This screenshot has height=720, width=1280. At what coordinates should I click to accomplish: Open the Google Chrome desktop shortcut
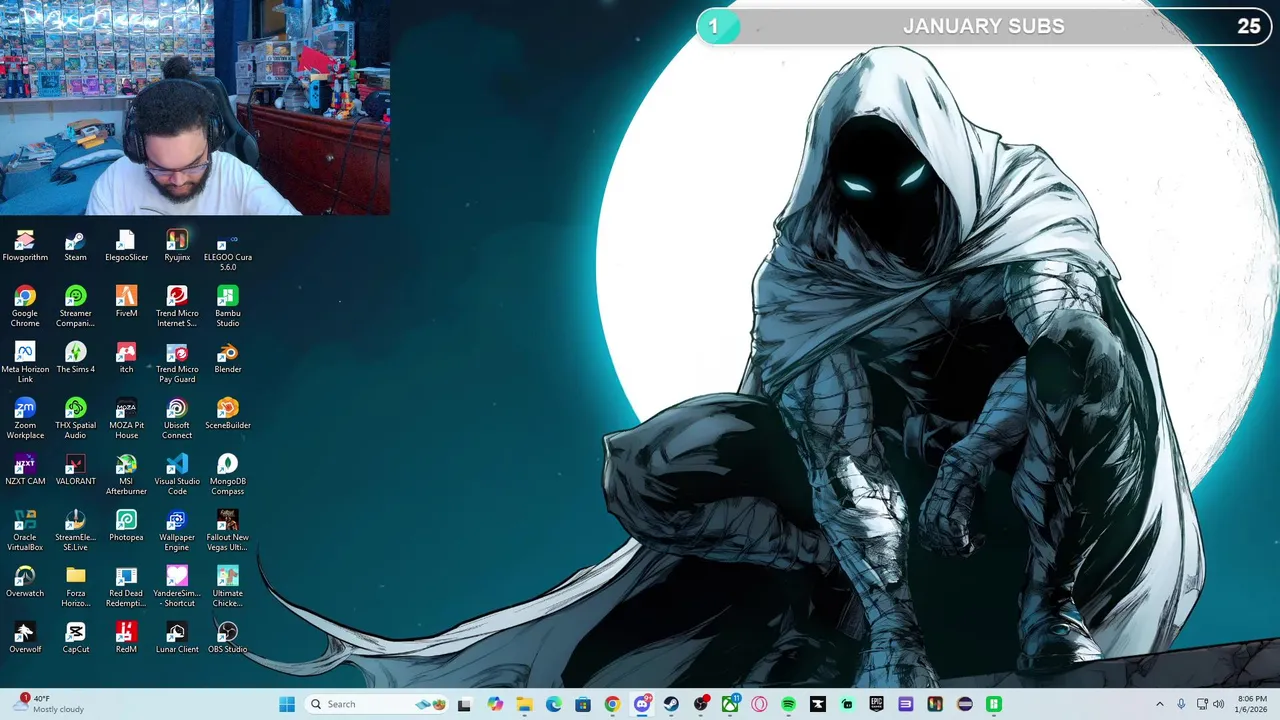click(25, 307)
